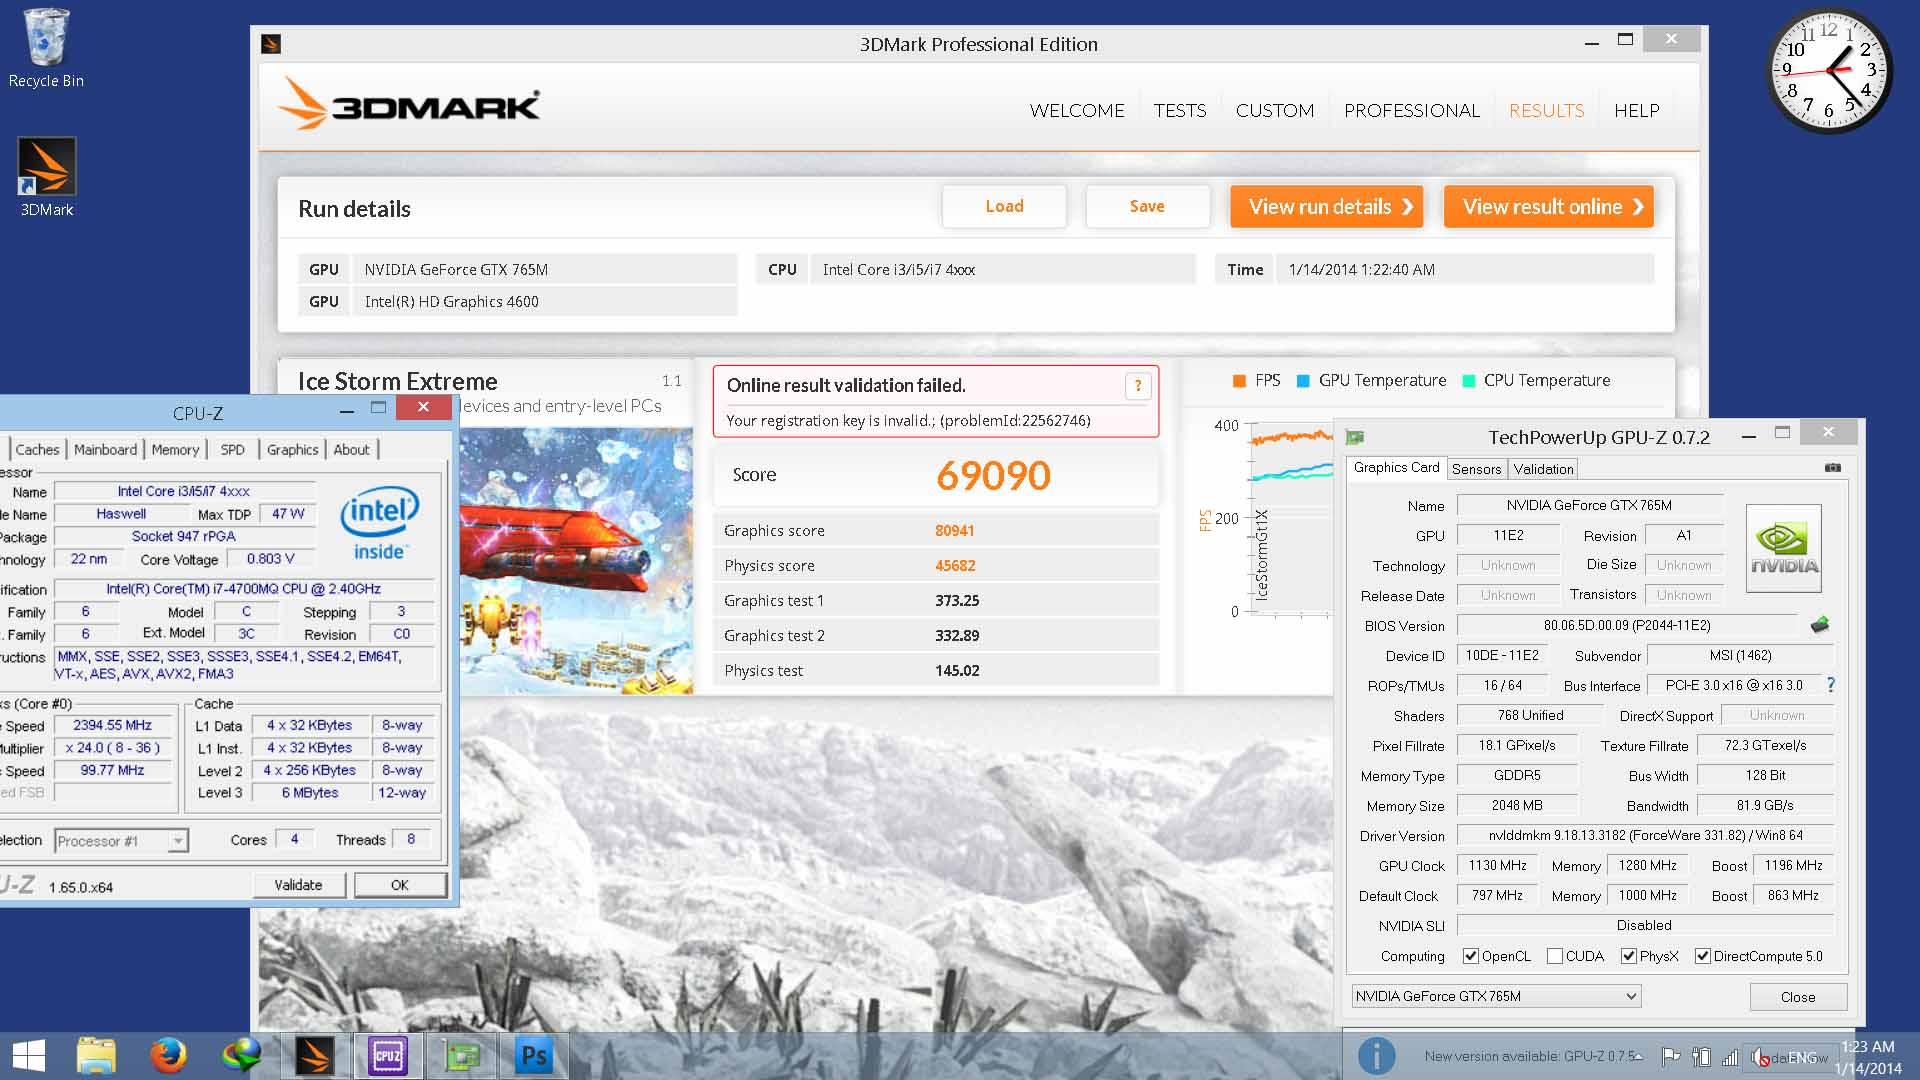Screen dimensions: 1920x1080
Task: Open the GPU selection dropdown in GPU-Z
Action: click(x=1496, y=996)
